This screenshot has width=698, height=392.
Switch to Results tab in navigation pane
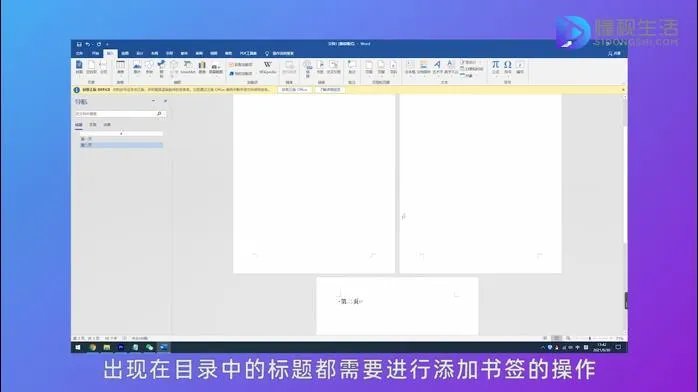point(107,125)
